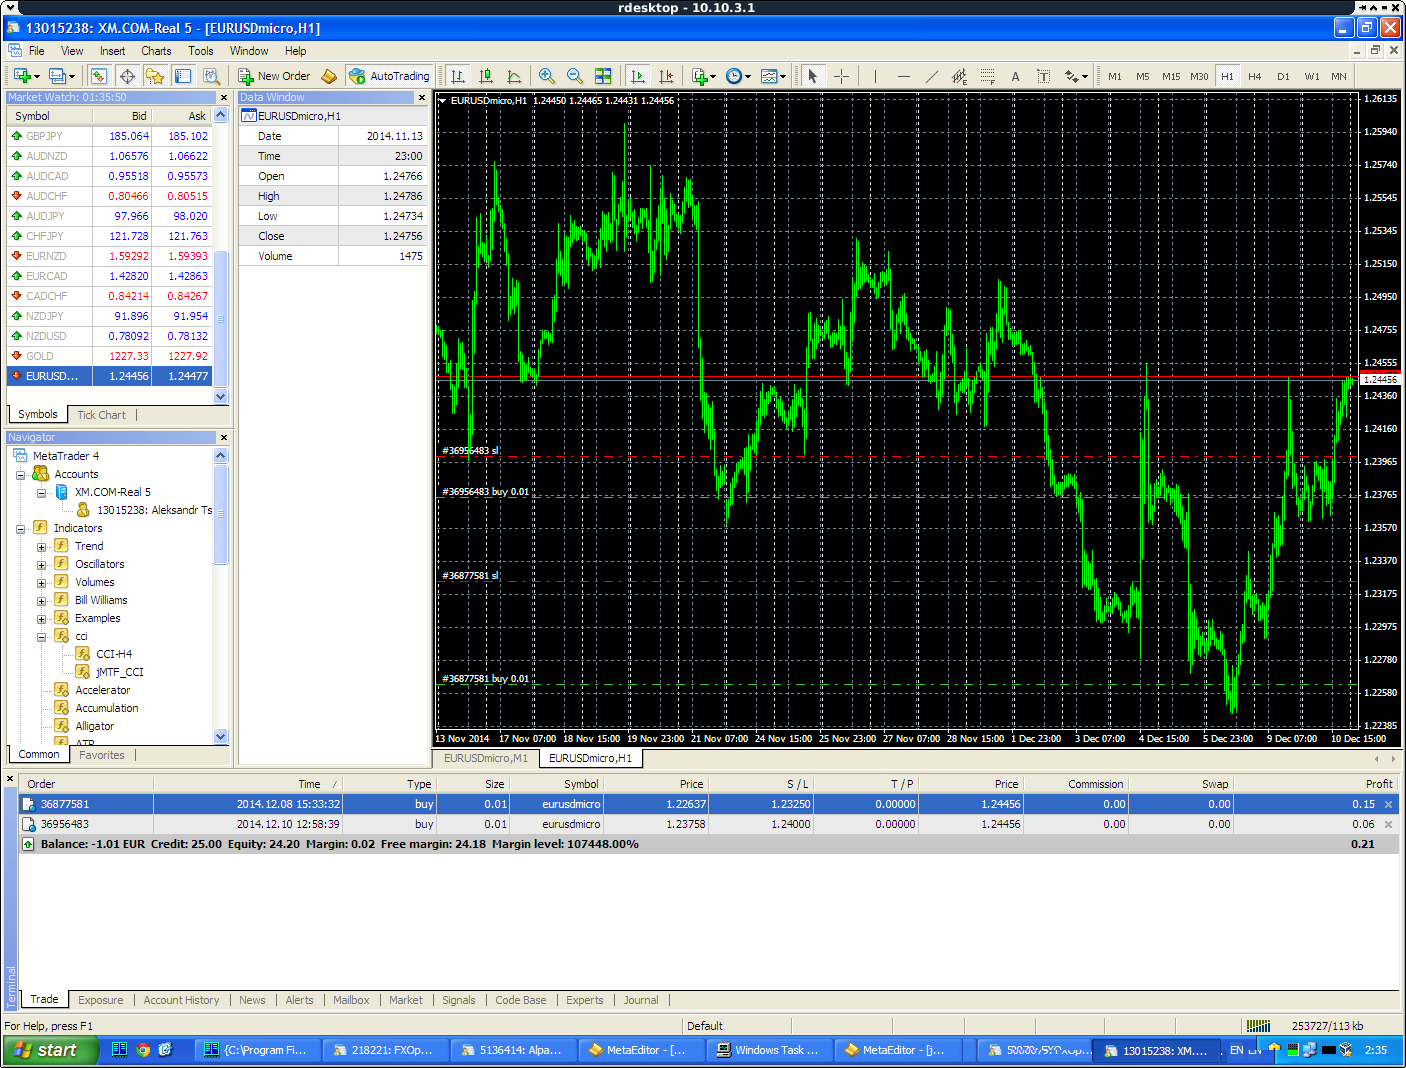Zoom in on the chart

coord(546,76)
